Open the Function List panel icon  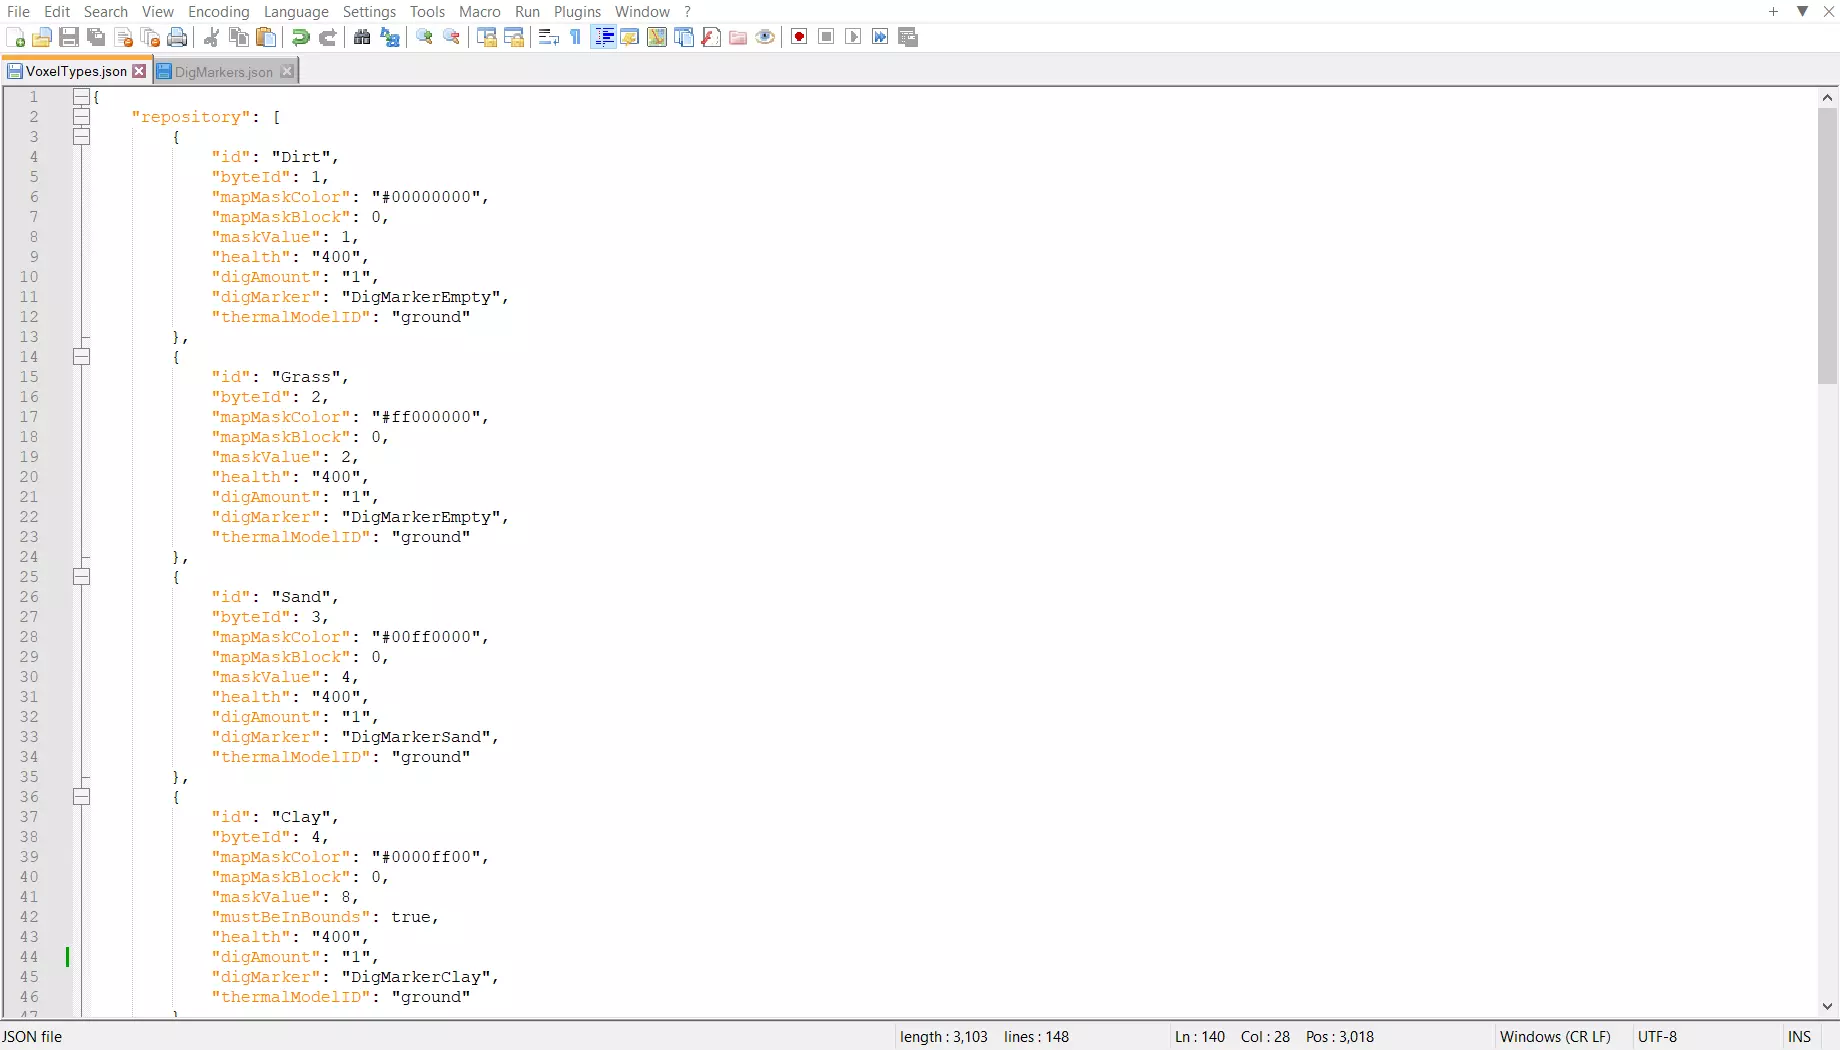pyautogui.click(x=711, y=37)
